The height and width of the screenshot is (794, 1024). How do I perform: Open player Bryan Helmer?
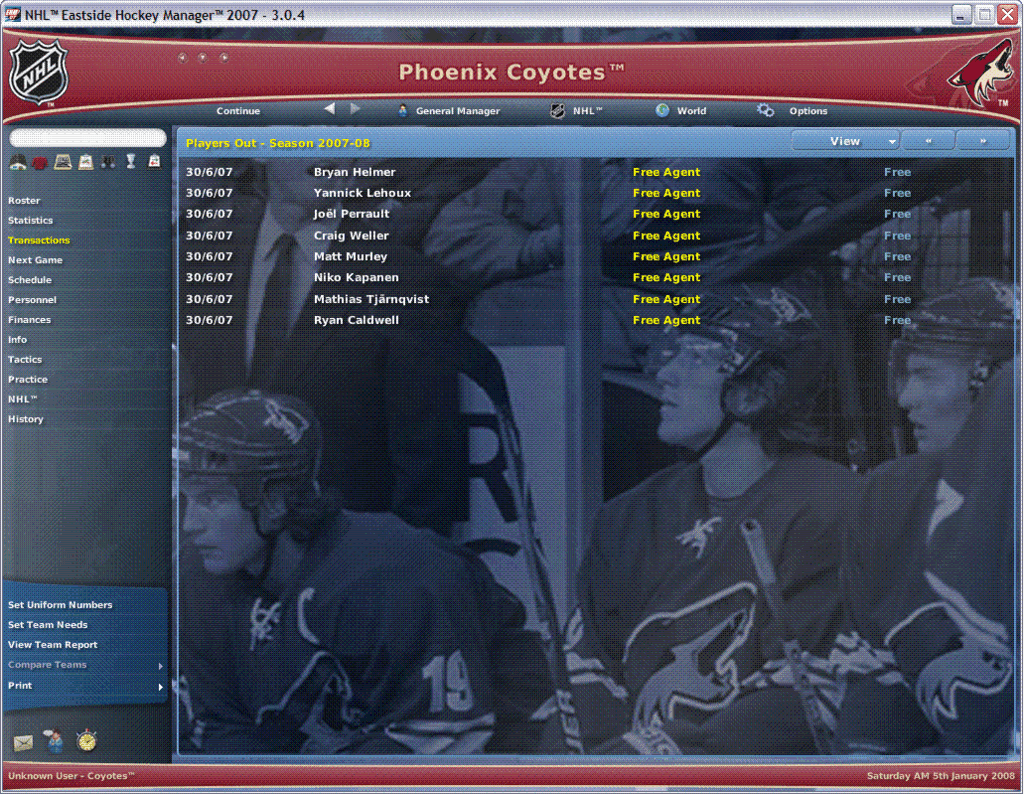(x=355, y=172)
